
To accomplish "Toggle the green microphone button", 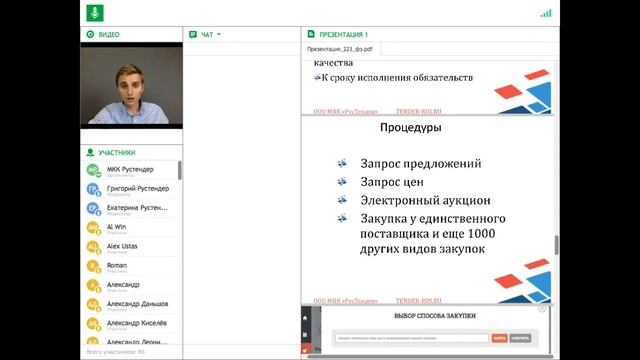I will 95,13.
